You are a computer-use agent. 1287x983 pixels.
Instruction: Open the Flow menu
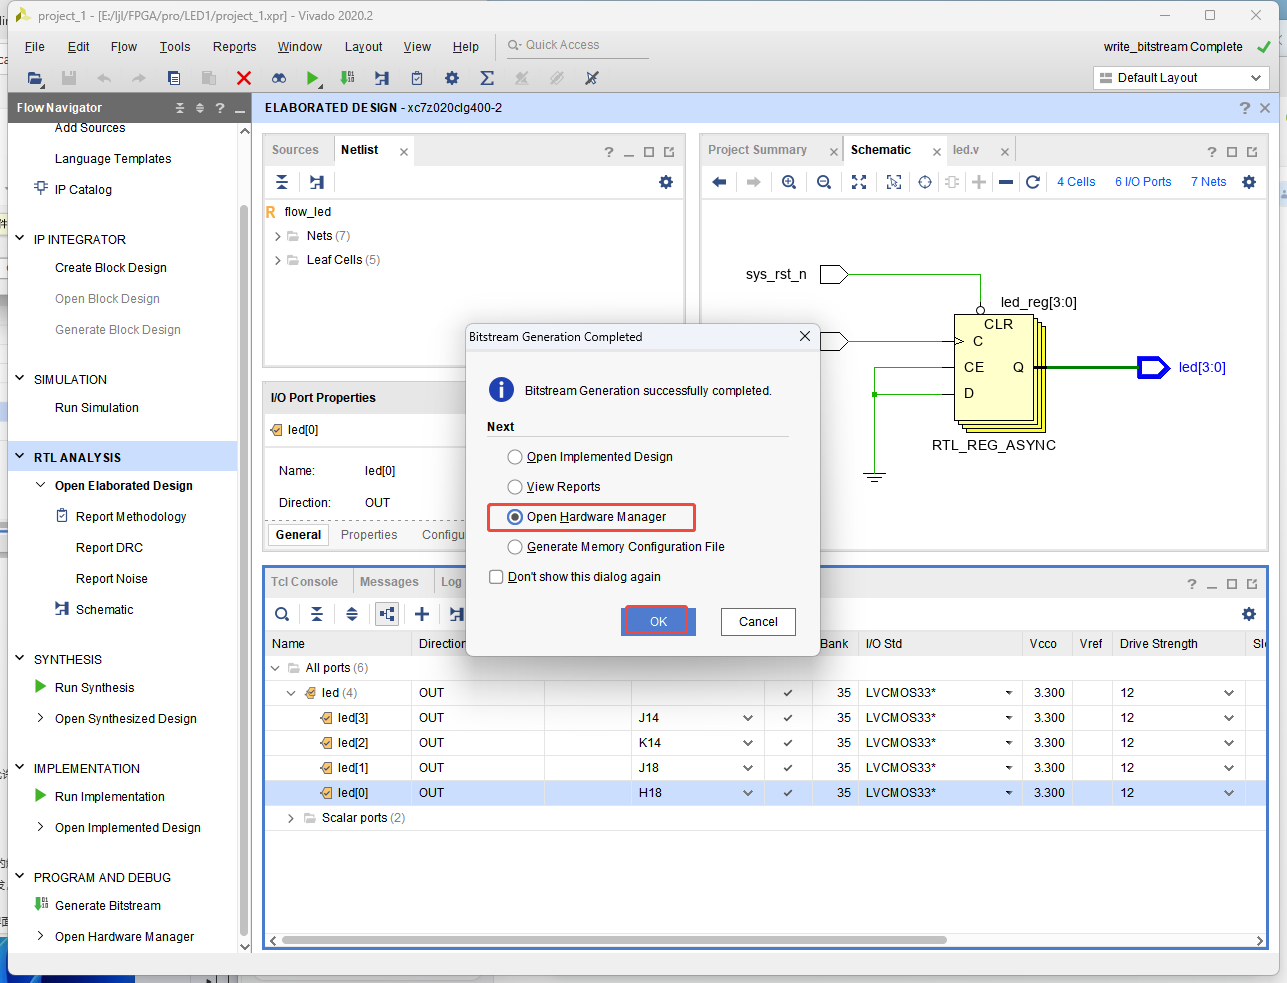pyautogui.click(x=124, y=47)
